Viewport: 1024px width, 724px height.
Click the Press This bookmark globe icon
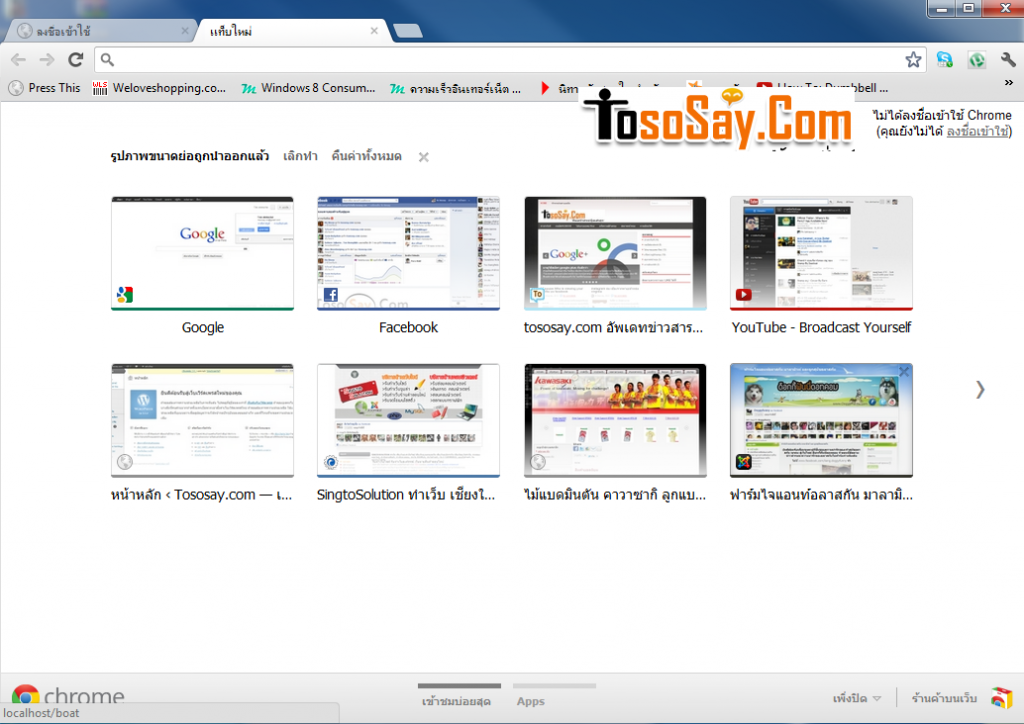point(16,88)
